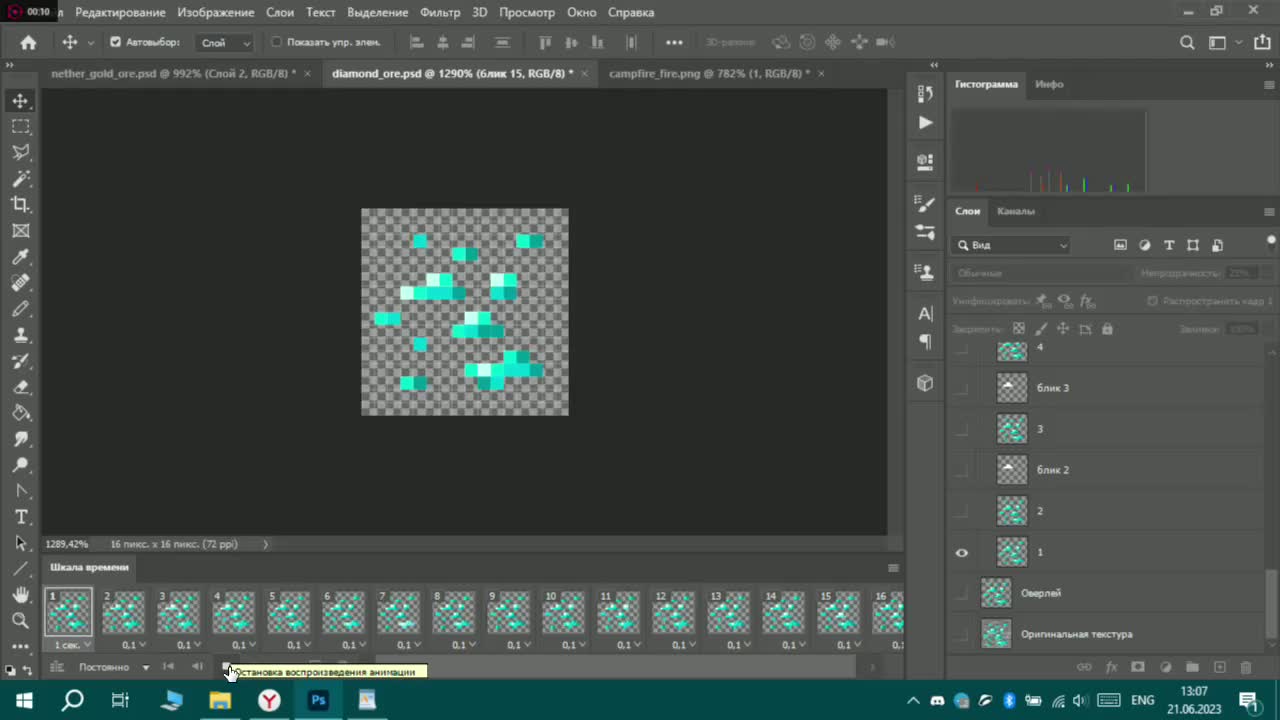The image size is (1280, 720).
Task: Select the Healing Brush tool
Action: 20,283
